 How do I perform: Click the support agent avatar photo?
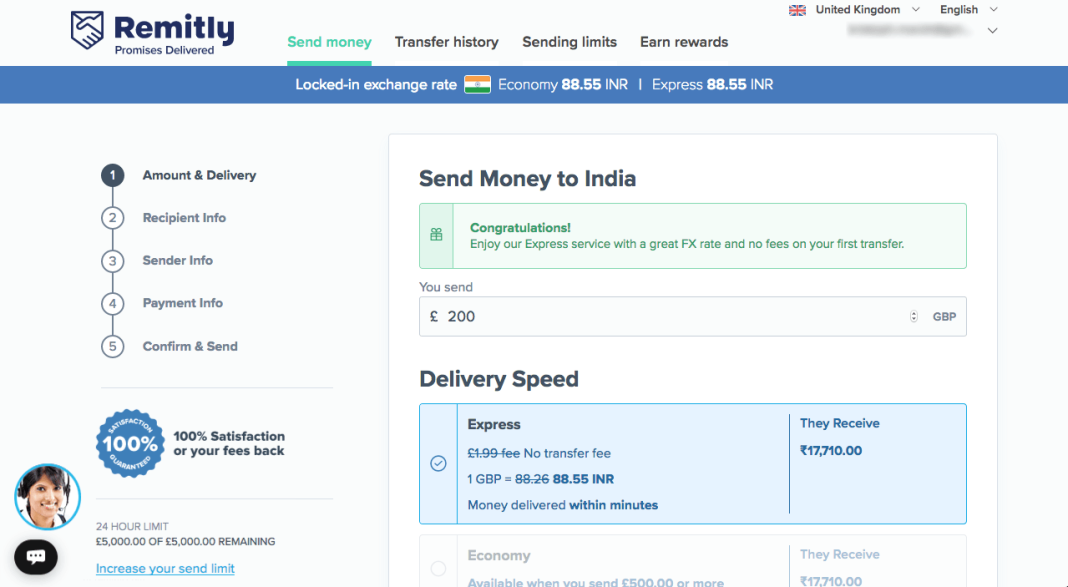(47, 496)
